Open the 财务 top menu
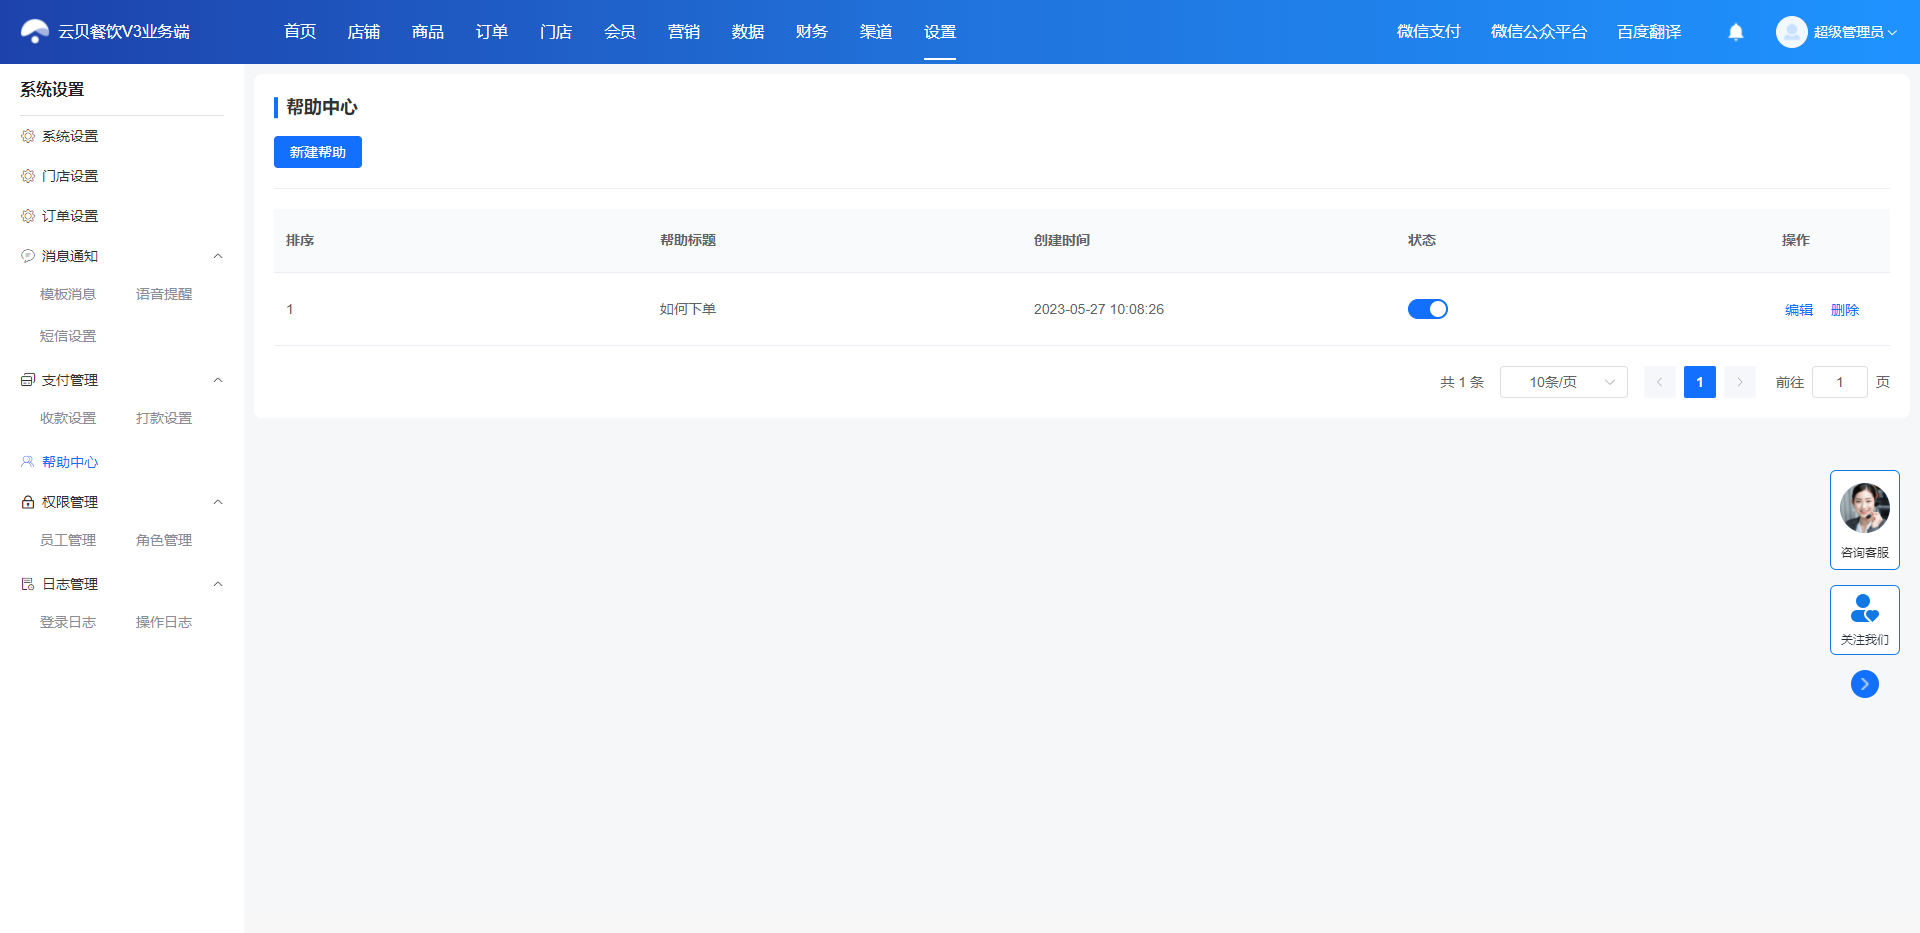 pyautogui.click(x=812, y=32)
